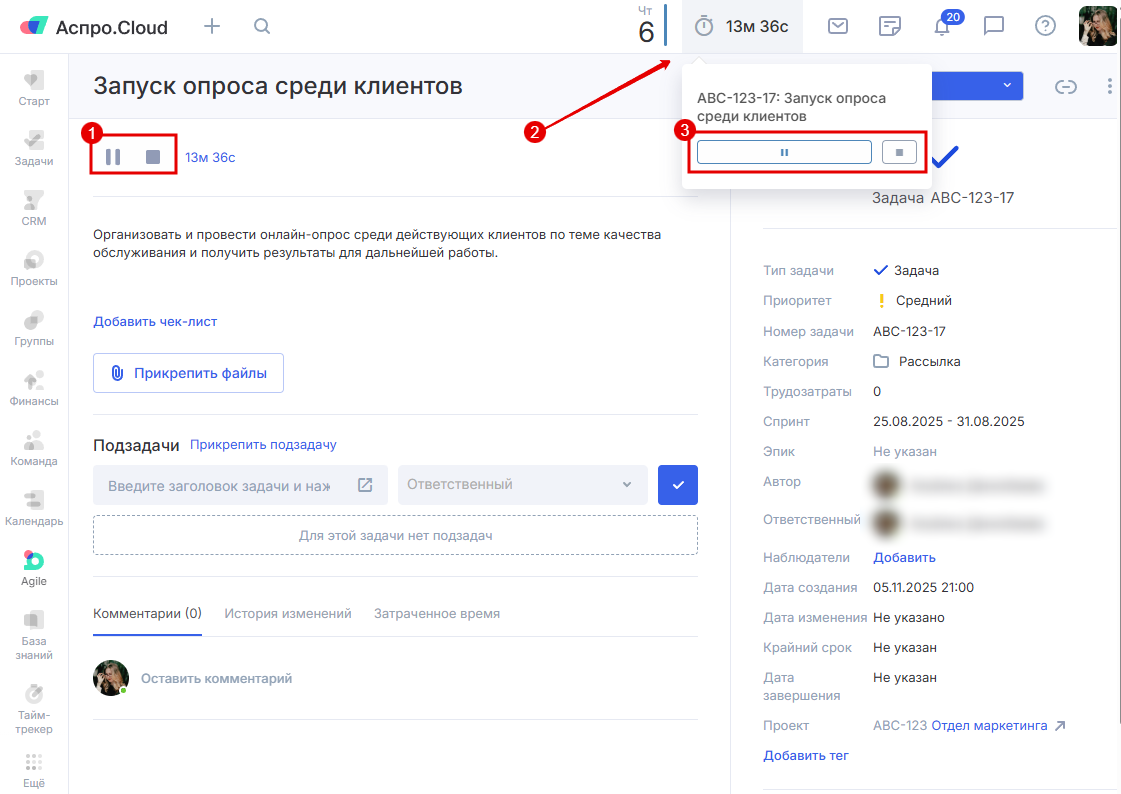
Task: Confirm subtask with blue checkmark button
Action: pyautogui.click(x=678, y=485)
